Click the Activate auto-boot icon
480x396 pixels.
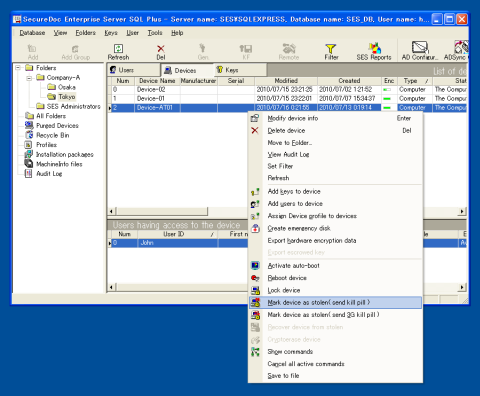pos(255,266)
